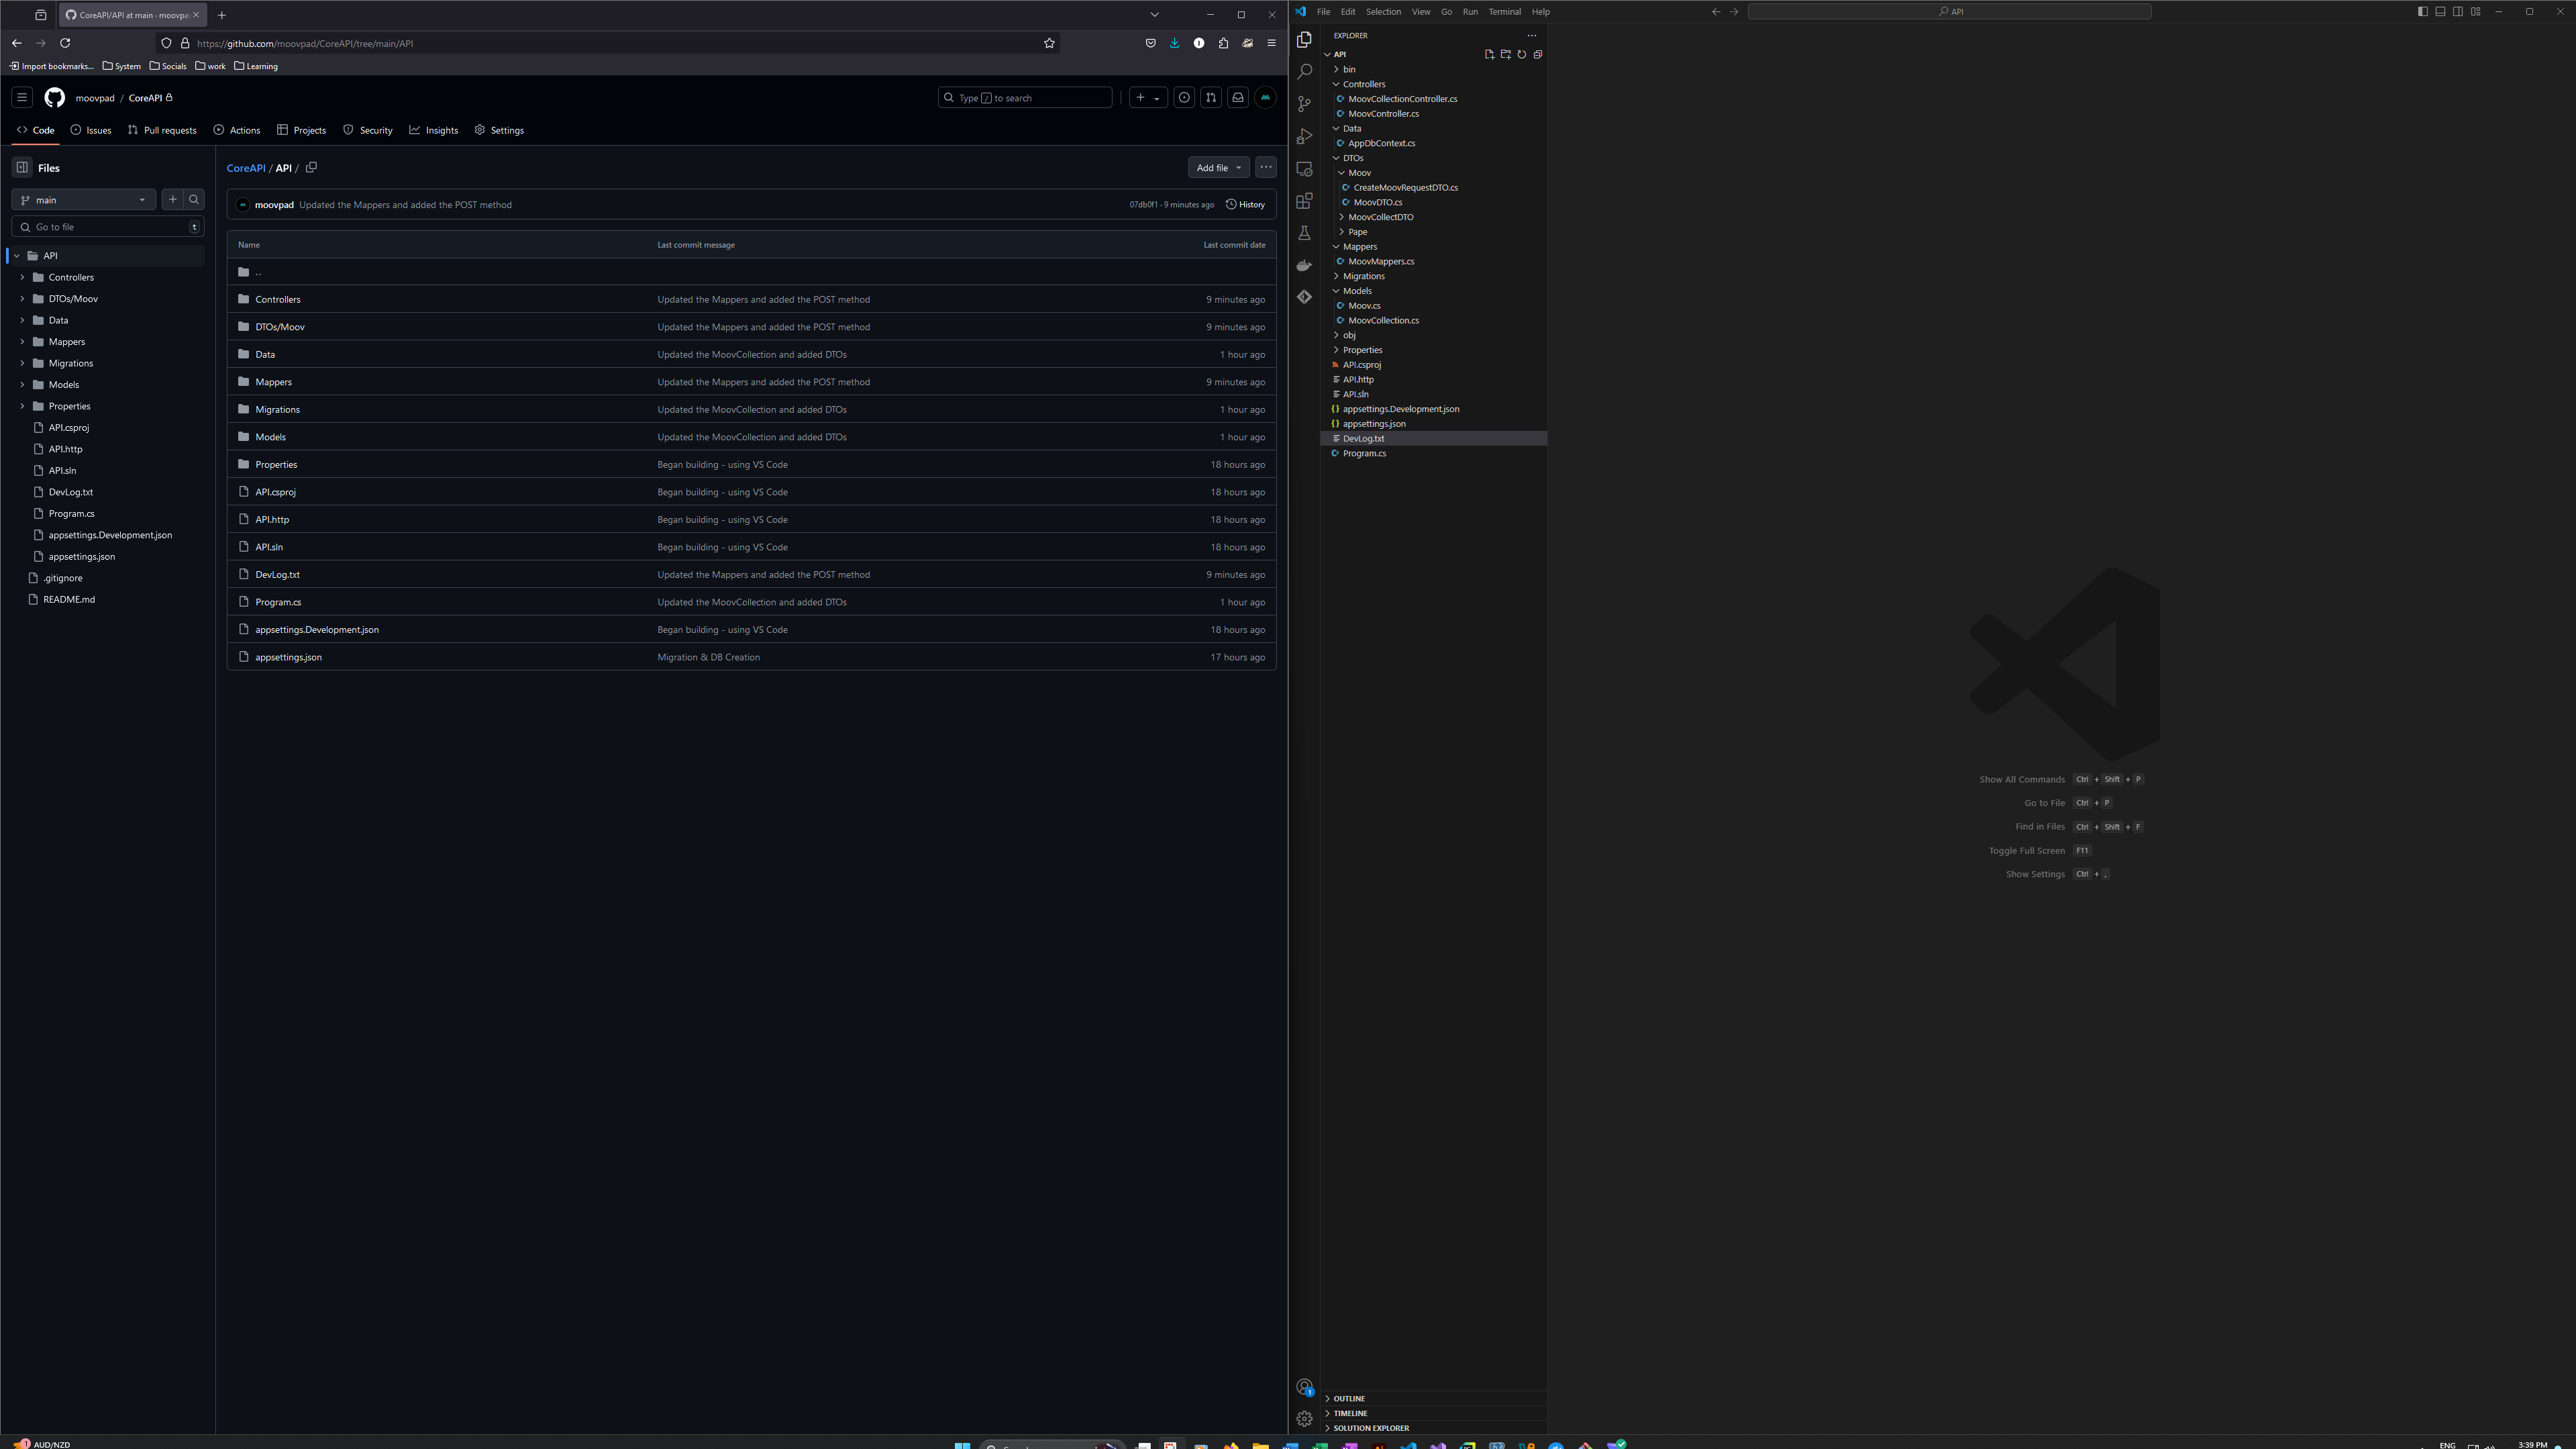Screen dimensions: 2576x1449
Task: Reload the Firefox page
Action: (65, 43)
